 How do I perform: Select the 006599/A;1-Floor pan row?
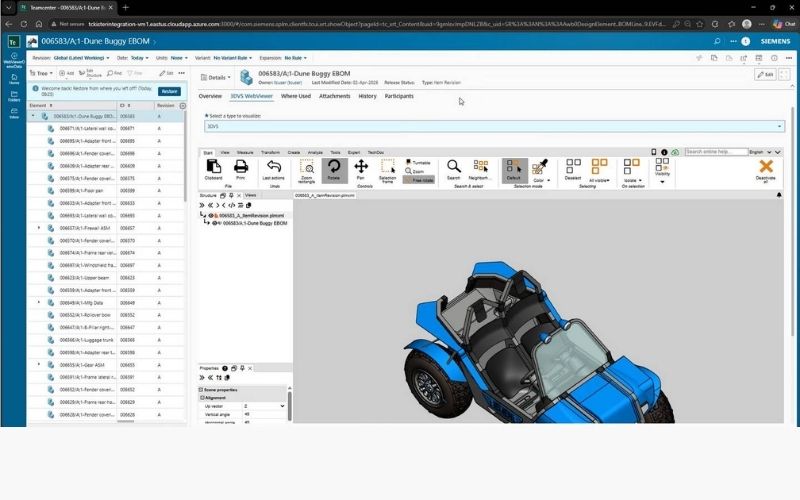106,191
